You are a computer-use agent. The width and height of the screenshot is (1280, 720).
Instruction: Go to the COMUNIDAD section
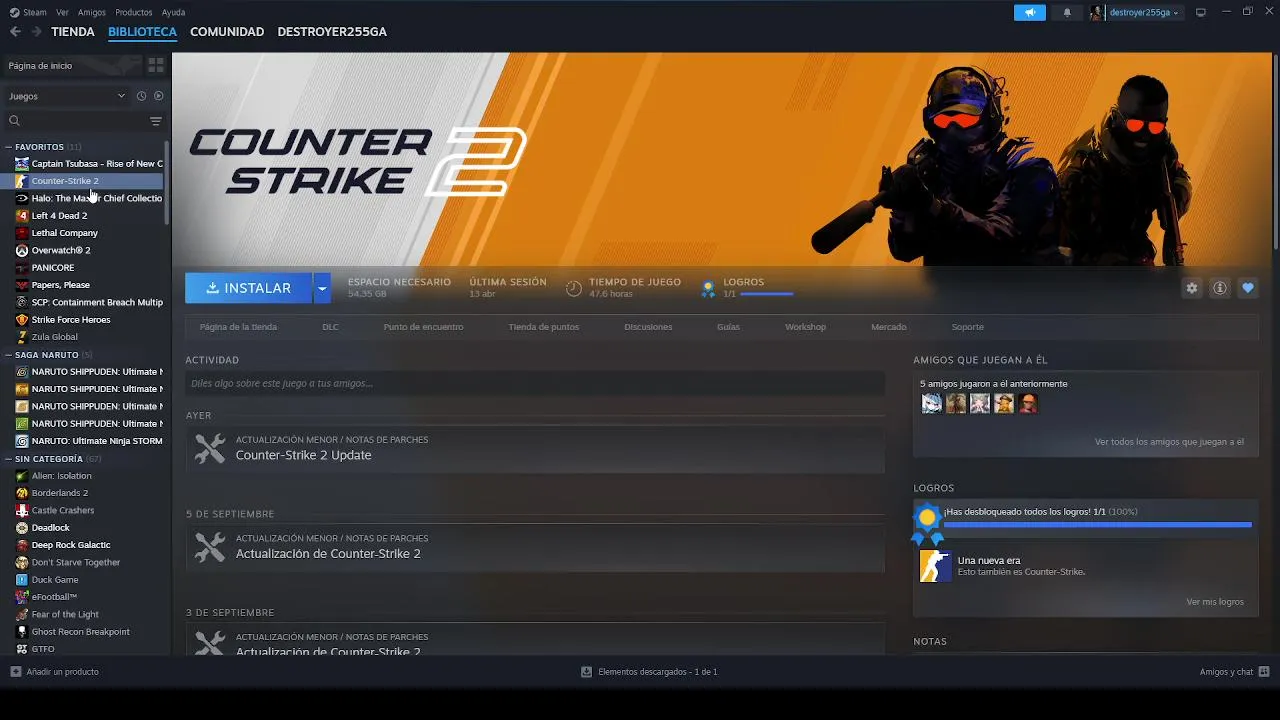tap(227, 32)
